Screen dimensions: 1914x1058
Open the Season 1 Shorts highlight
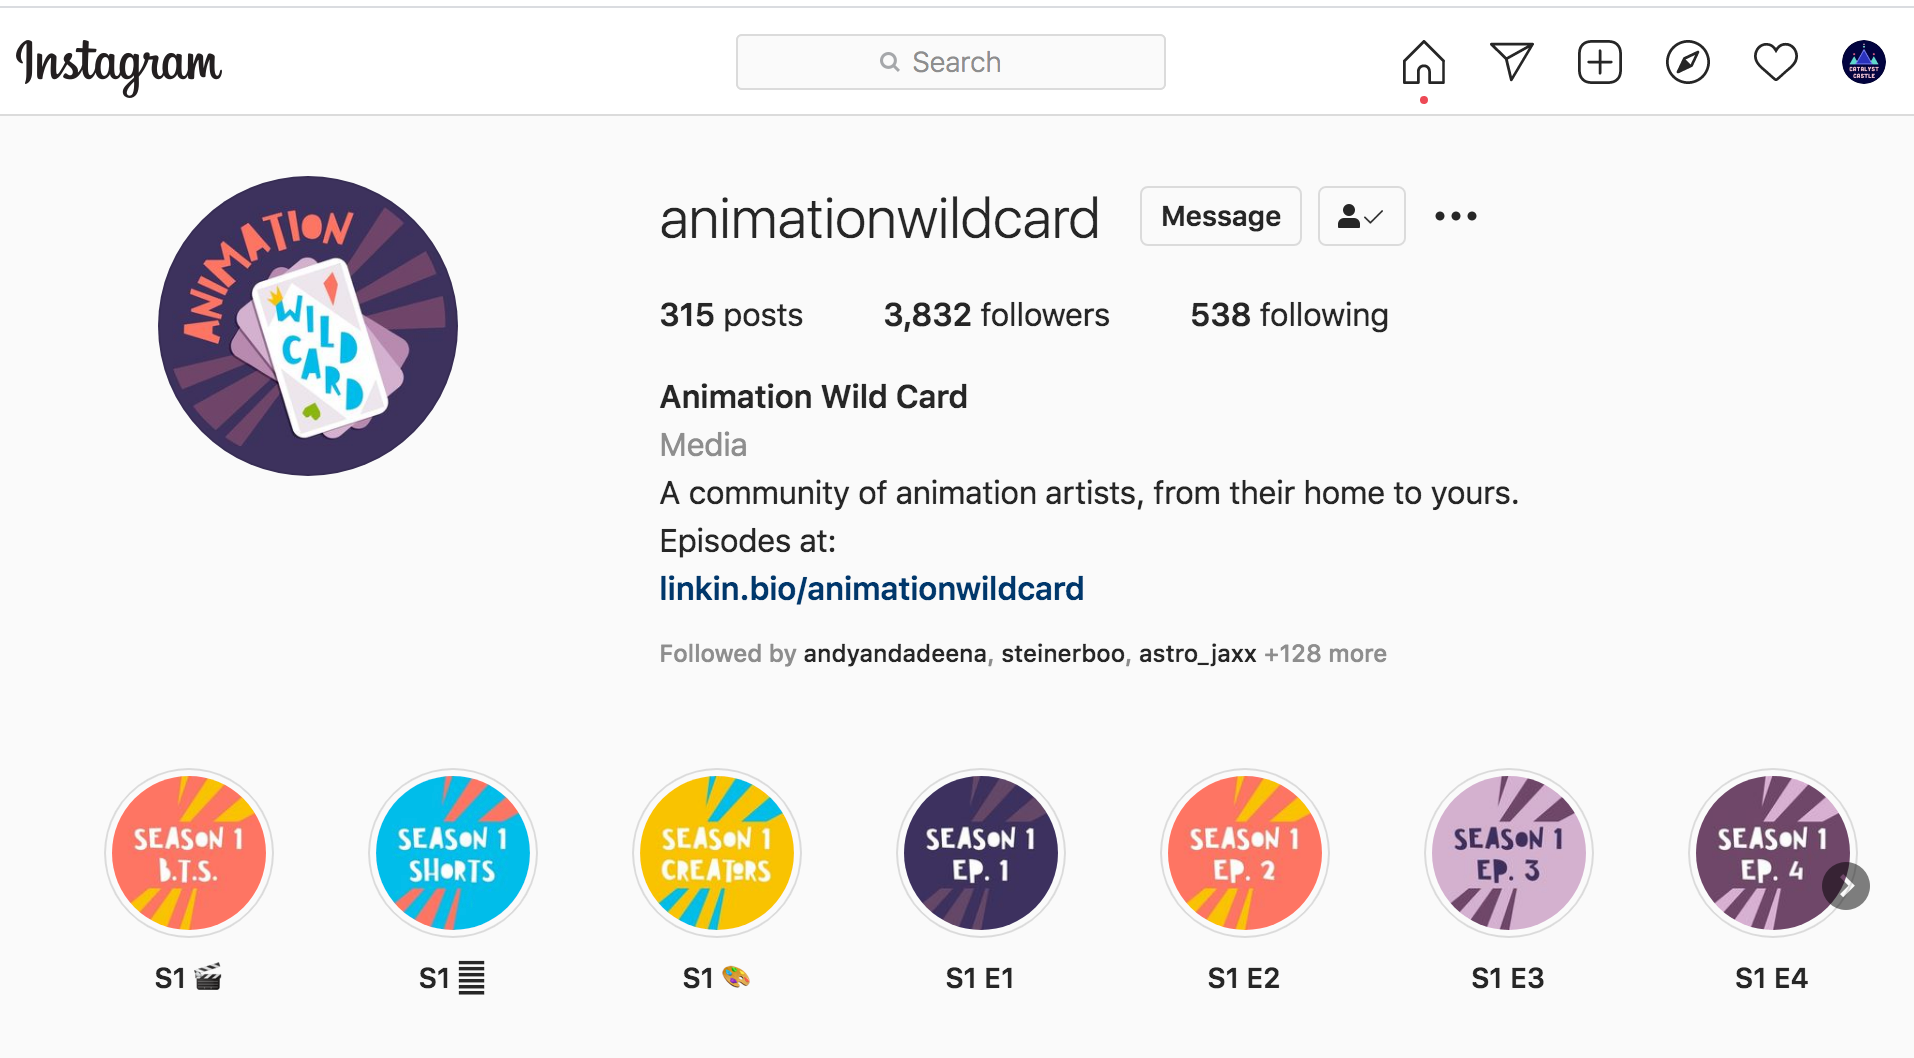click(453, 853)
